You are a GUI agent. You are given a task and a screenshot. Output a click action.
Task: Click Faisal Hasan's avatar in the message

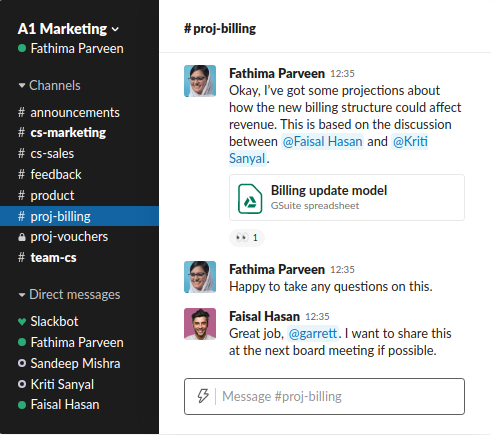200,324
